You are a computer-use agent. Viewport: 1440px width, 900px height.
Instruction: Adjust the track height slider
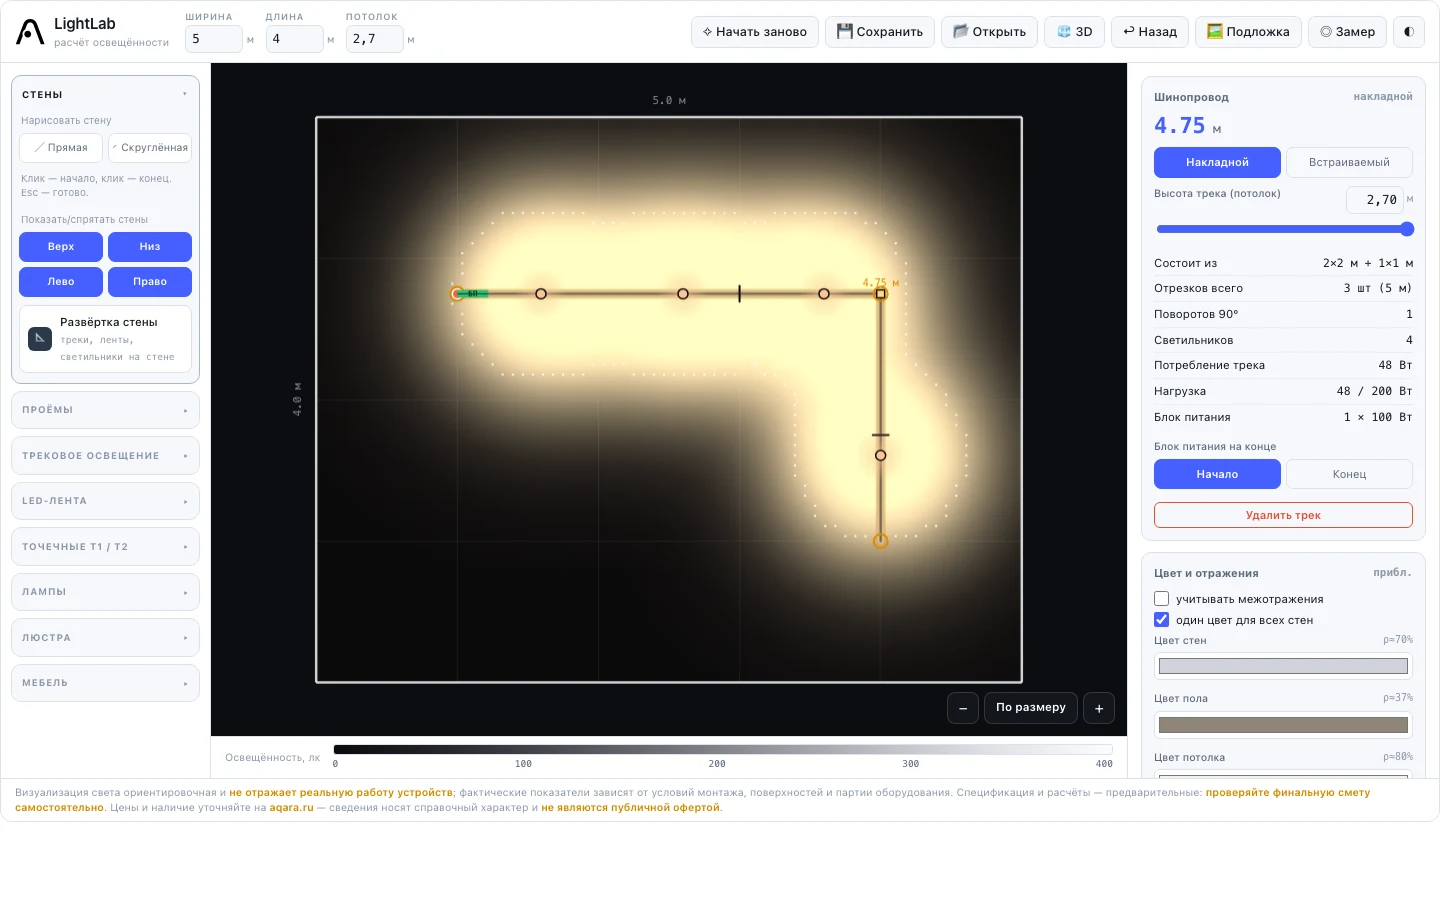pyautogui.click(x=1283, y=229)
